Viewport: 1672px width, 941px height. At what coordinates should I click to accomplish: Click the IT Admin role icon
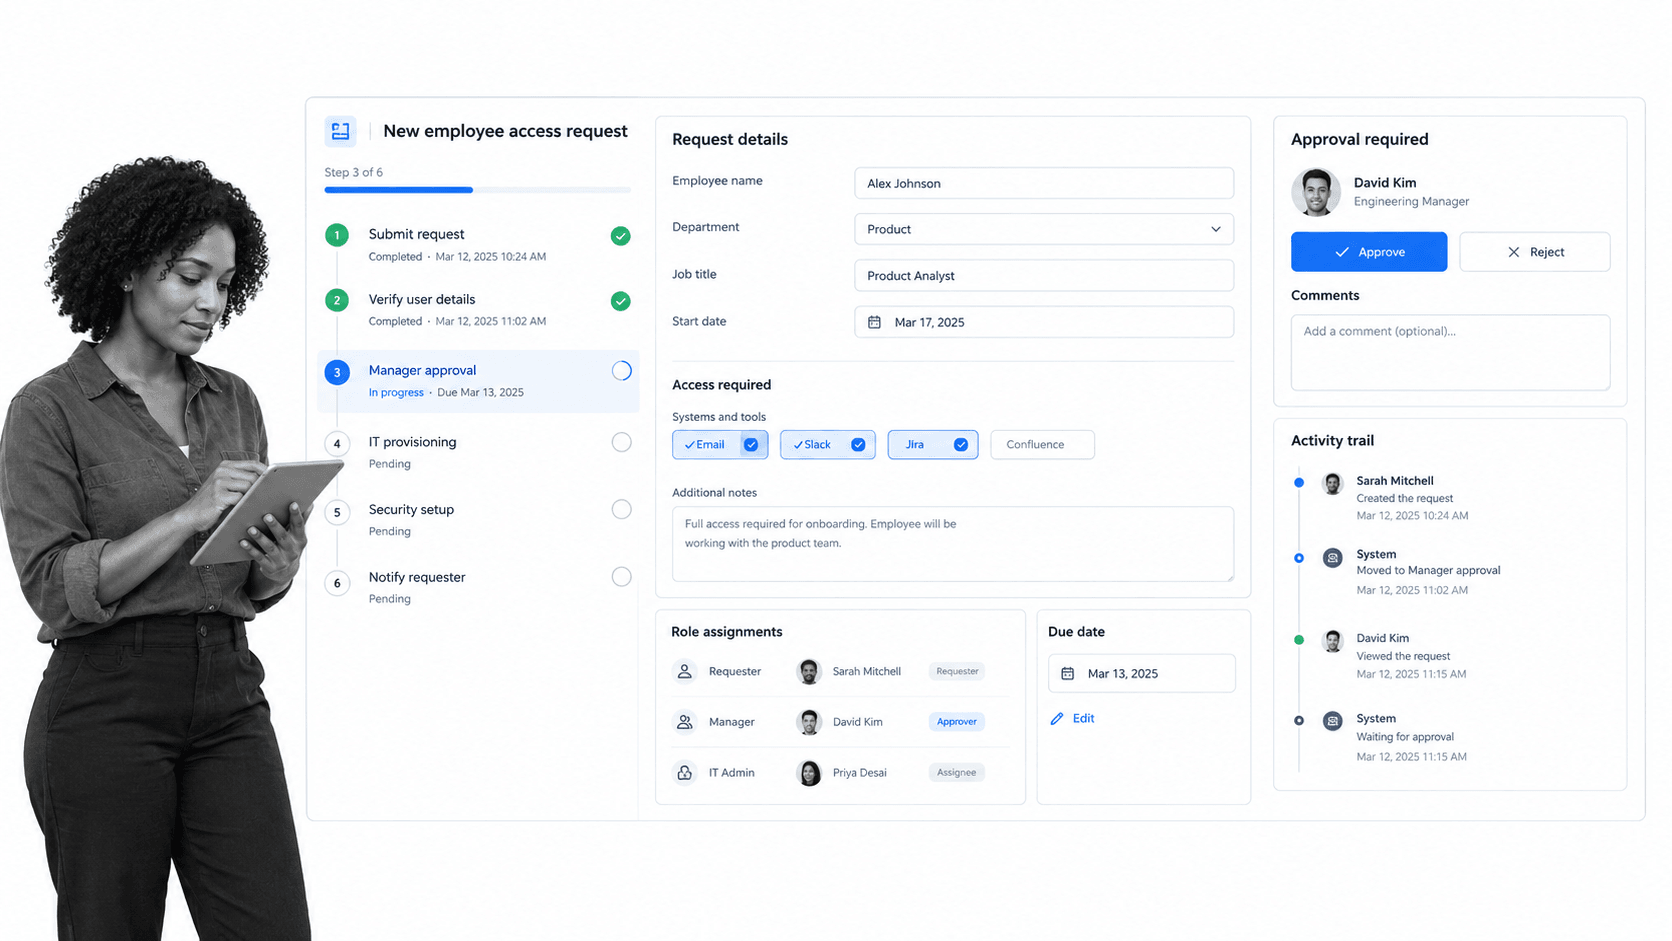coord(685,772)
